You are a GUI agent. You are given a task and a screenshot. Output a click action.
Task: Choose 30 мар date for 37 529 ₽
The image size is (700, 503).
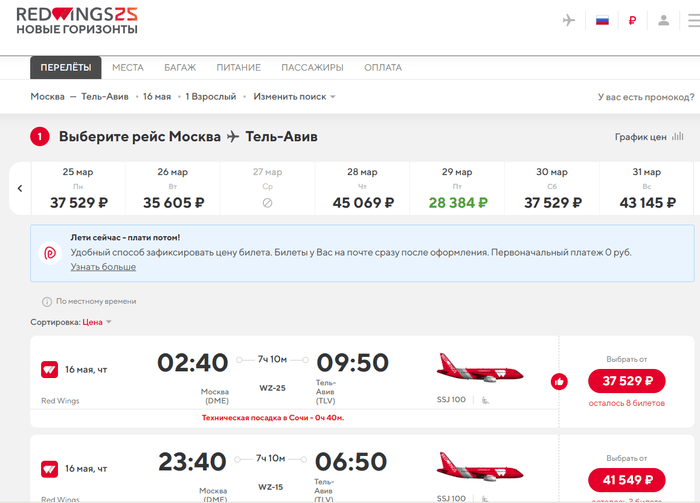[552, 188]
